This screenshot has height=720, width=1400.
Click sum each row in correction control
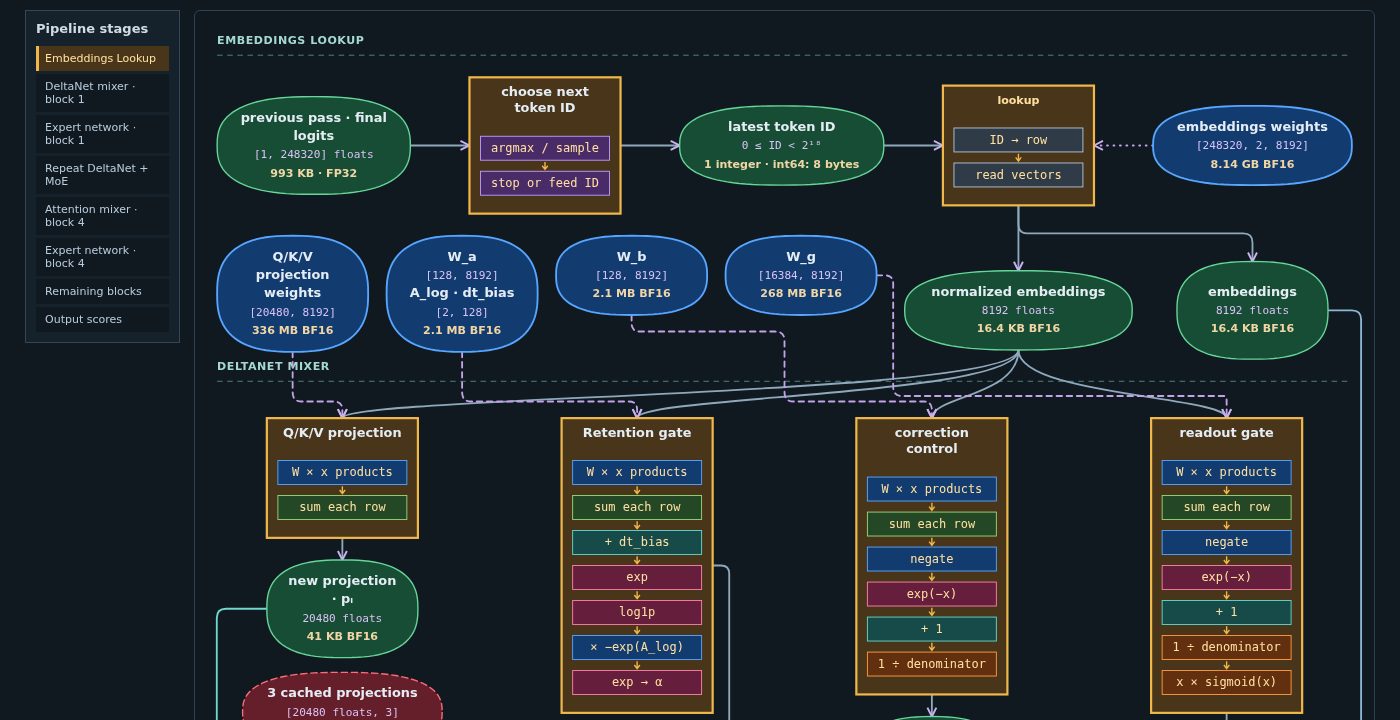(932, 524)
